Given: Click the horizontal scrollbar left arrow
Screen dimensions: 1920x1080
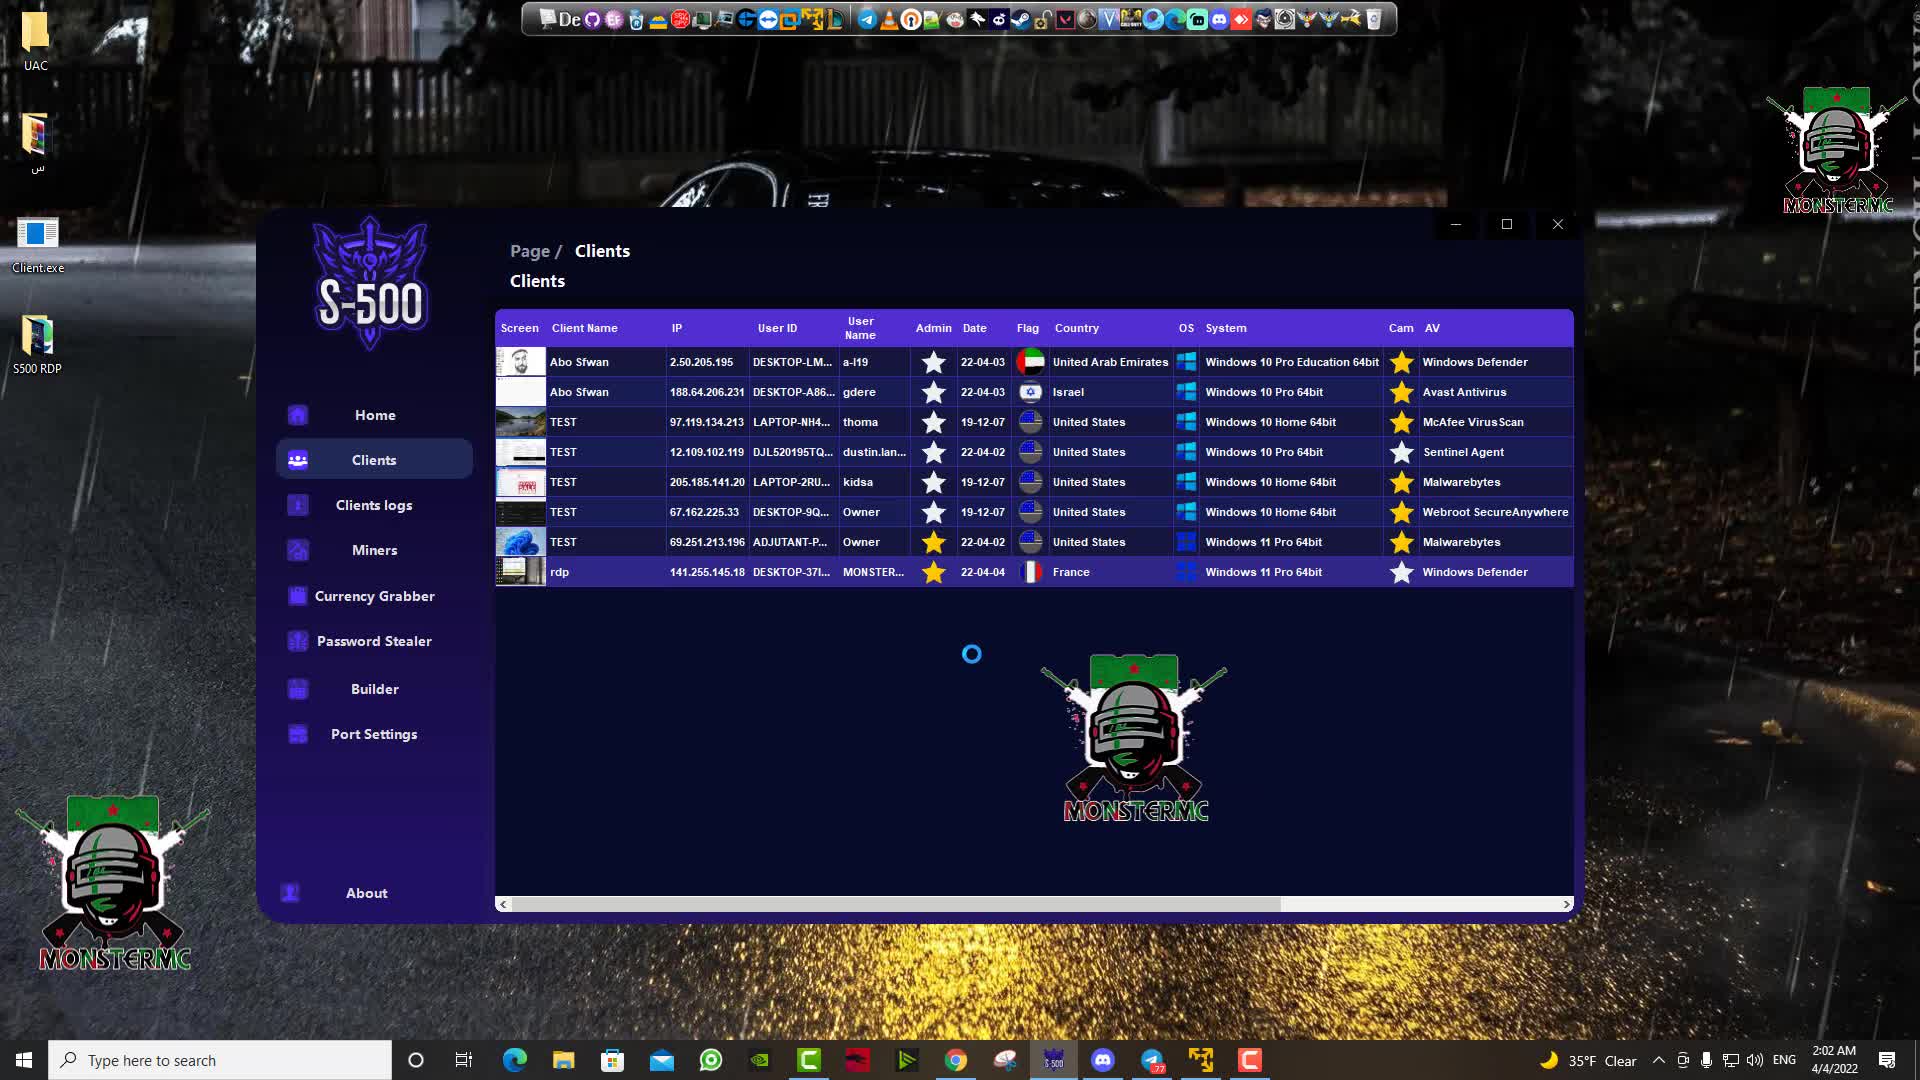Looking at the screenshot, I should click(x=503, y=904).
